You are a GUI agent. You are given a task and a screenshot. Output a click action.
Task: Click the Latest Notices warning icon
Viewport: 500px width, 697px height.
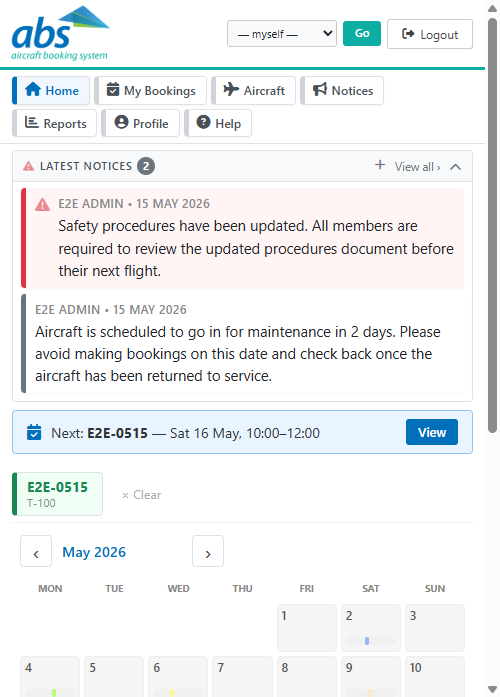(28, 166)
